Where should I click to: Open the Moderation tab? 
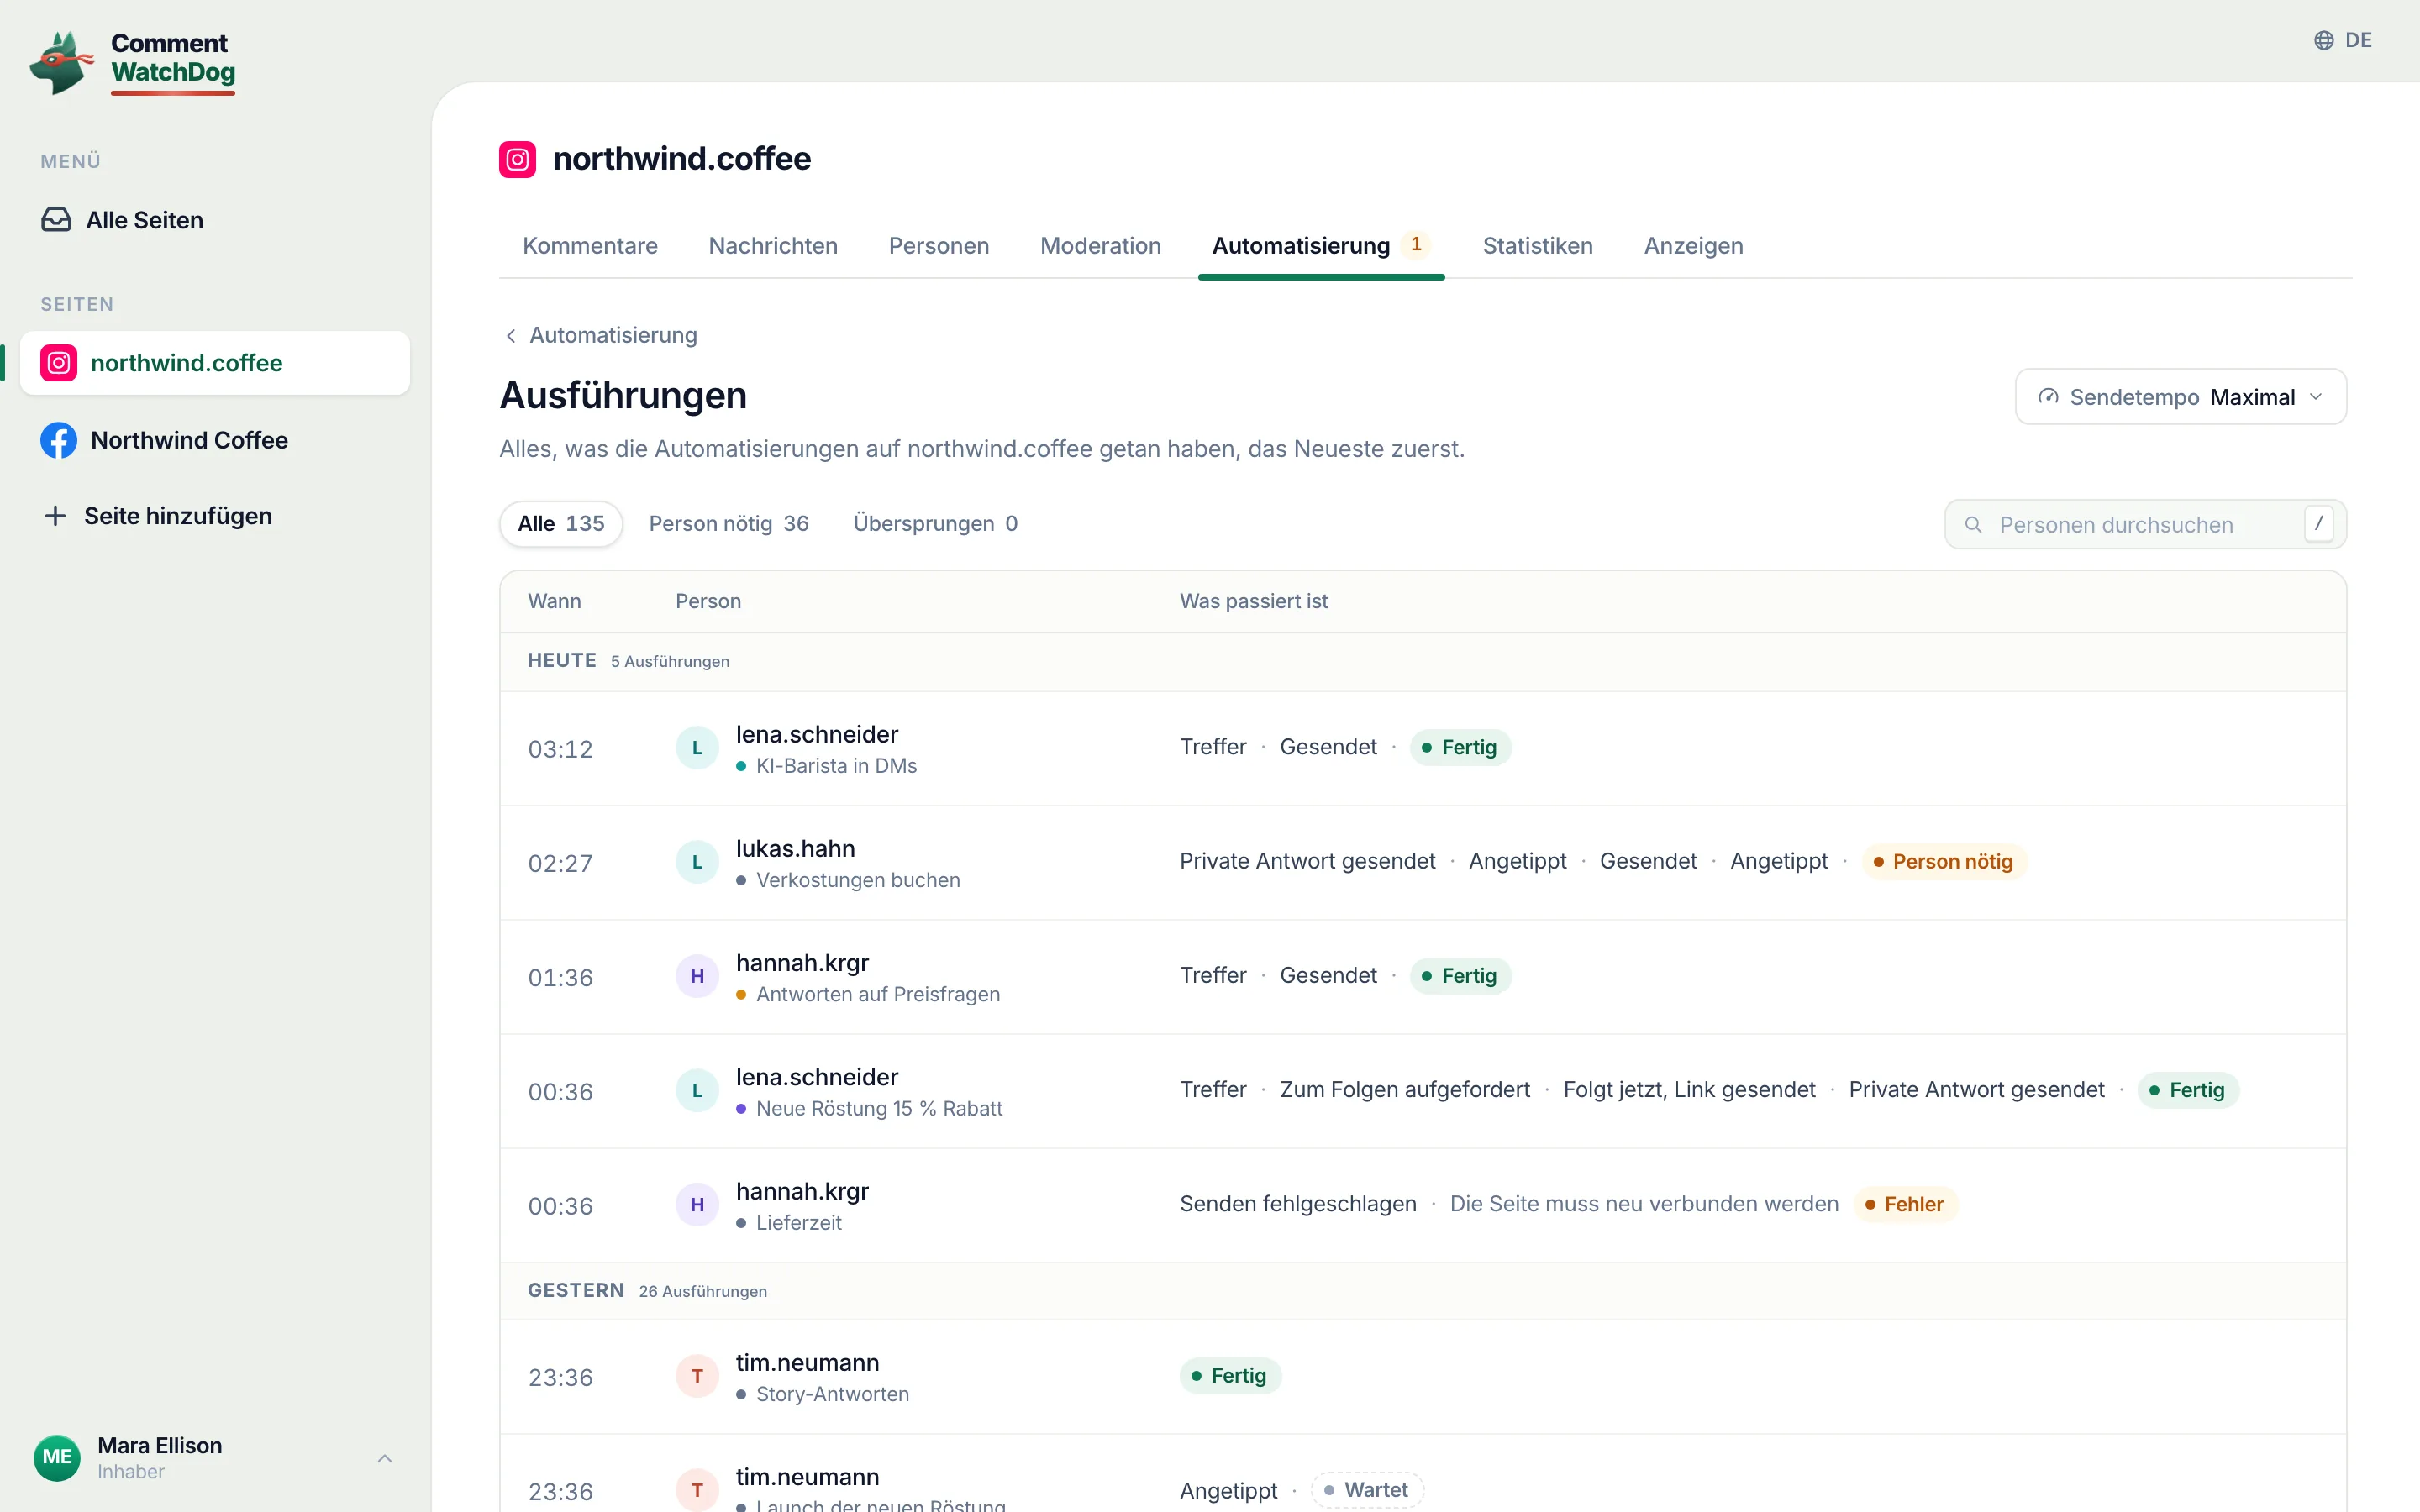pos(1100,246)
